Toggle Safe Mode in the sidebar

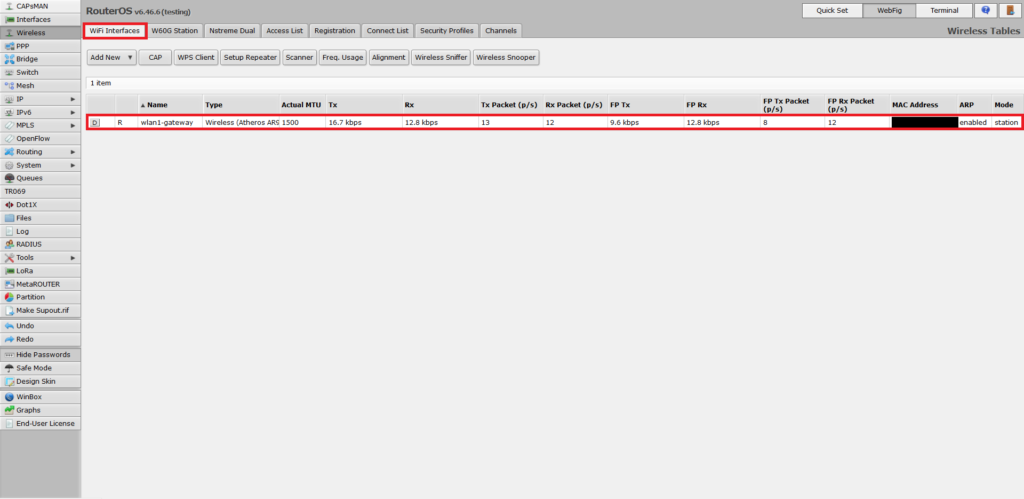pos(40,368)
